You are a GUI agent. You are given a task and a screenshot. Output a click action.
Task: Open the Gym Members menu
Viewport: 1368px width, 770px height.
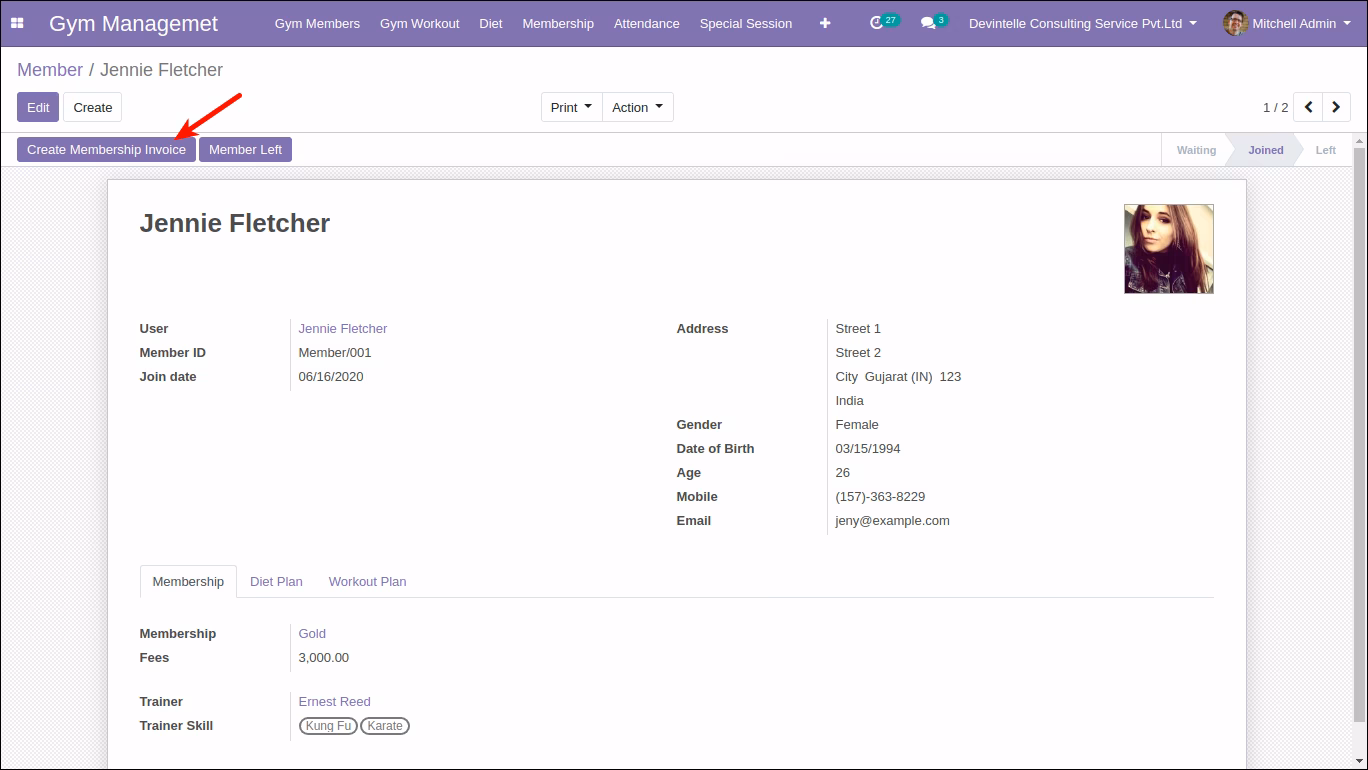(x=317, y=23)
